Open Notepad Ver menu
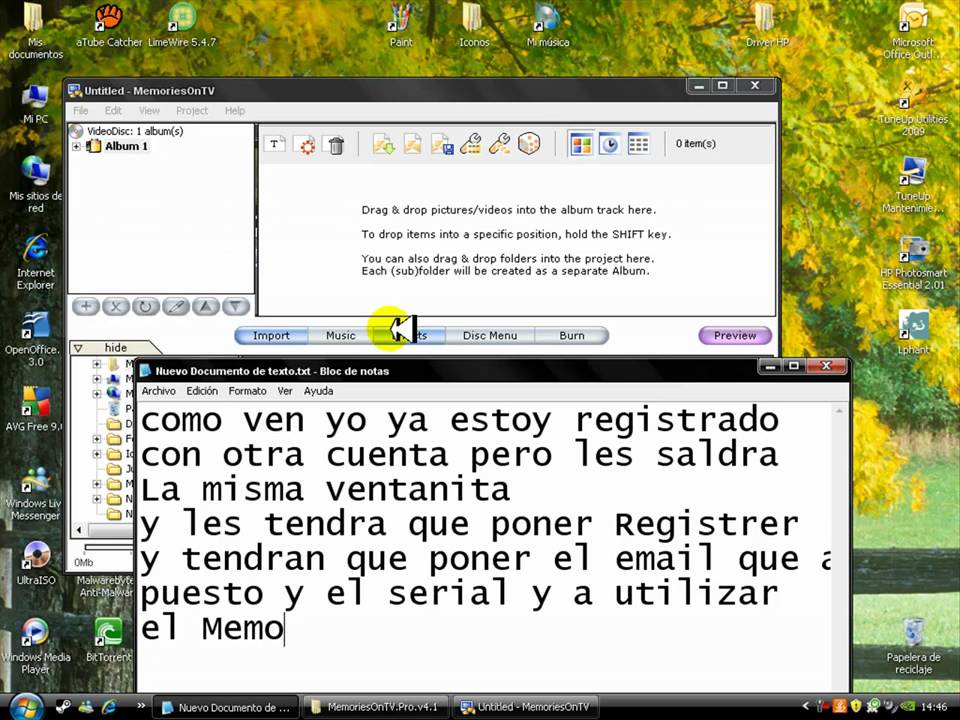This screenshot has width=960, height=720. pyautogui.click(x=285, y=391)
